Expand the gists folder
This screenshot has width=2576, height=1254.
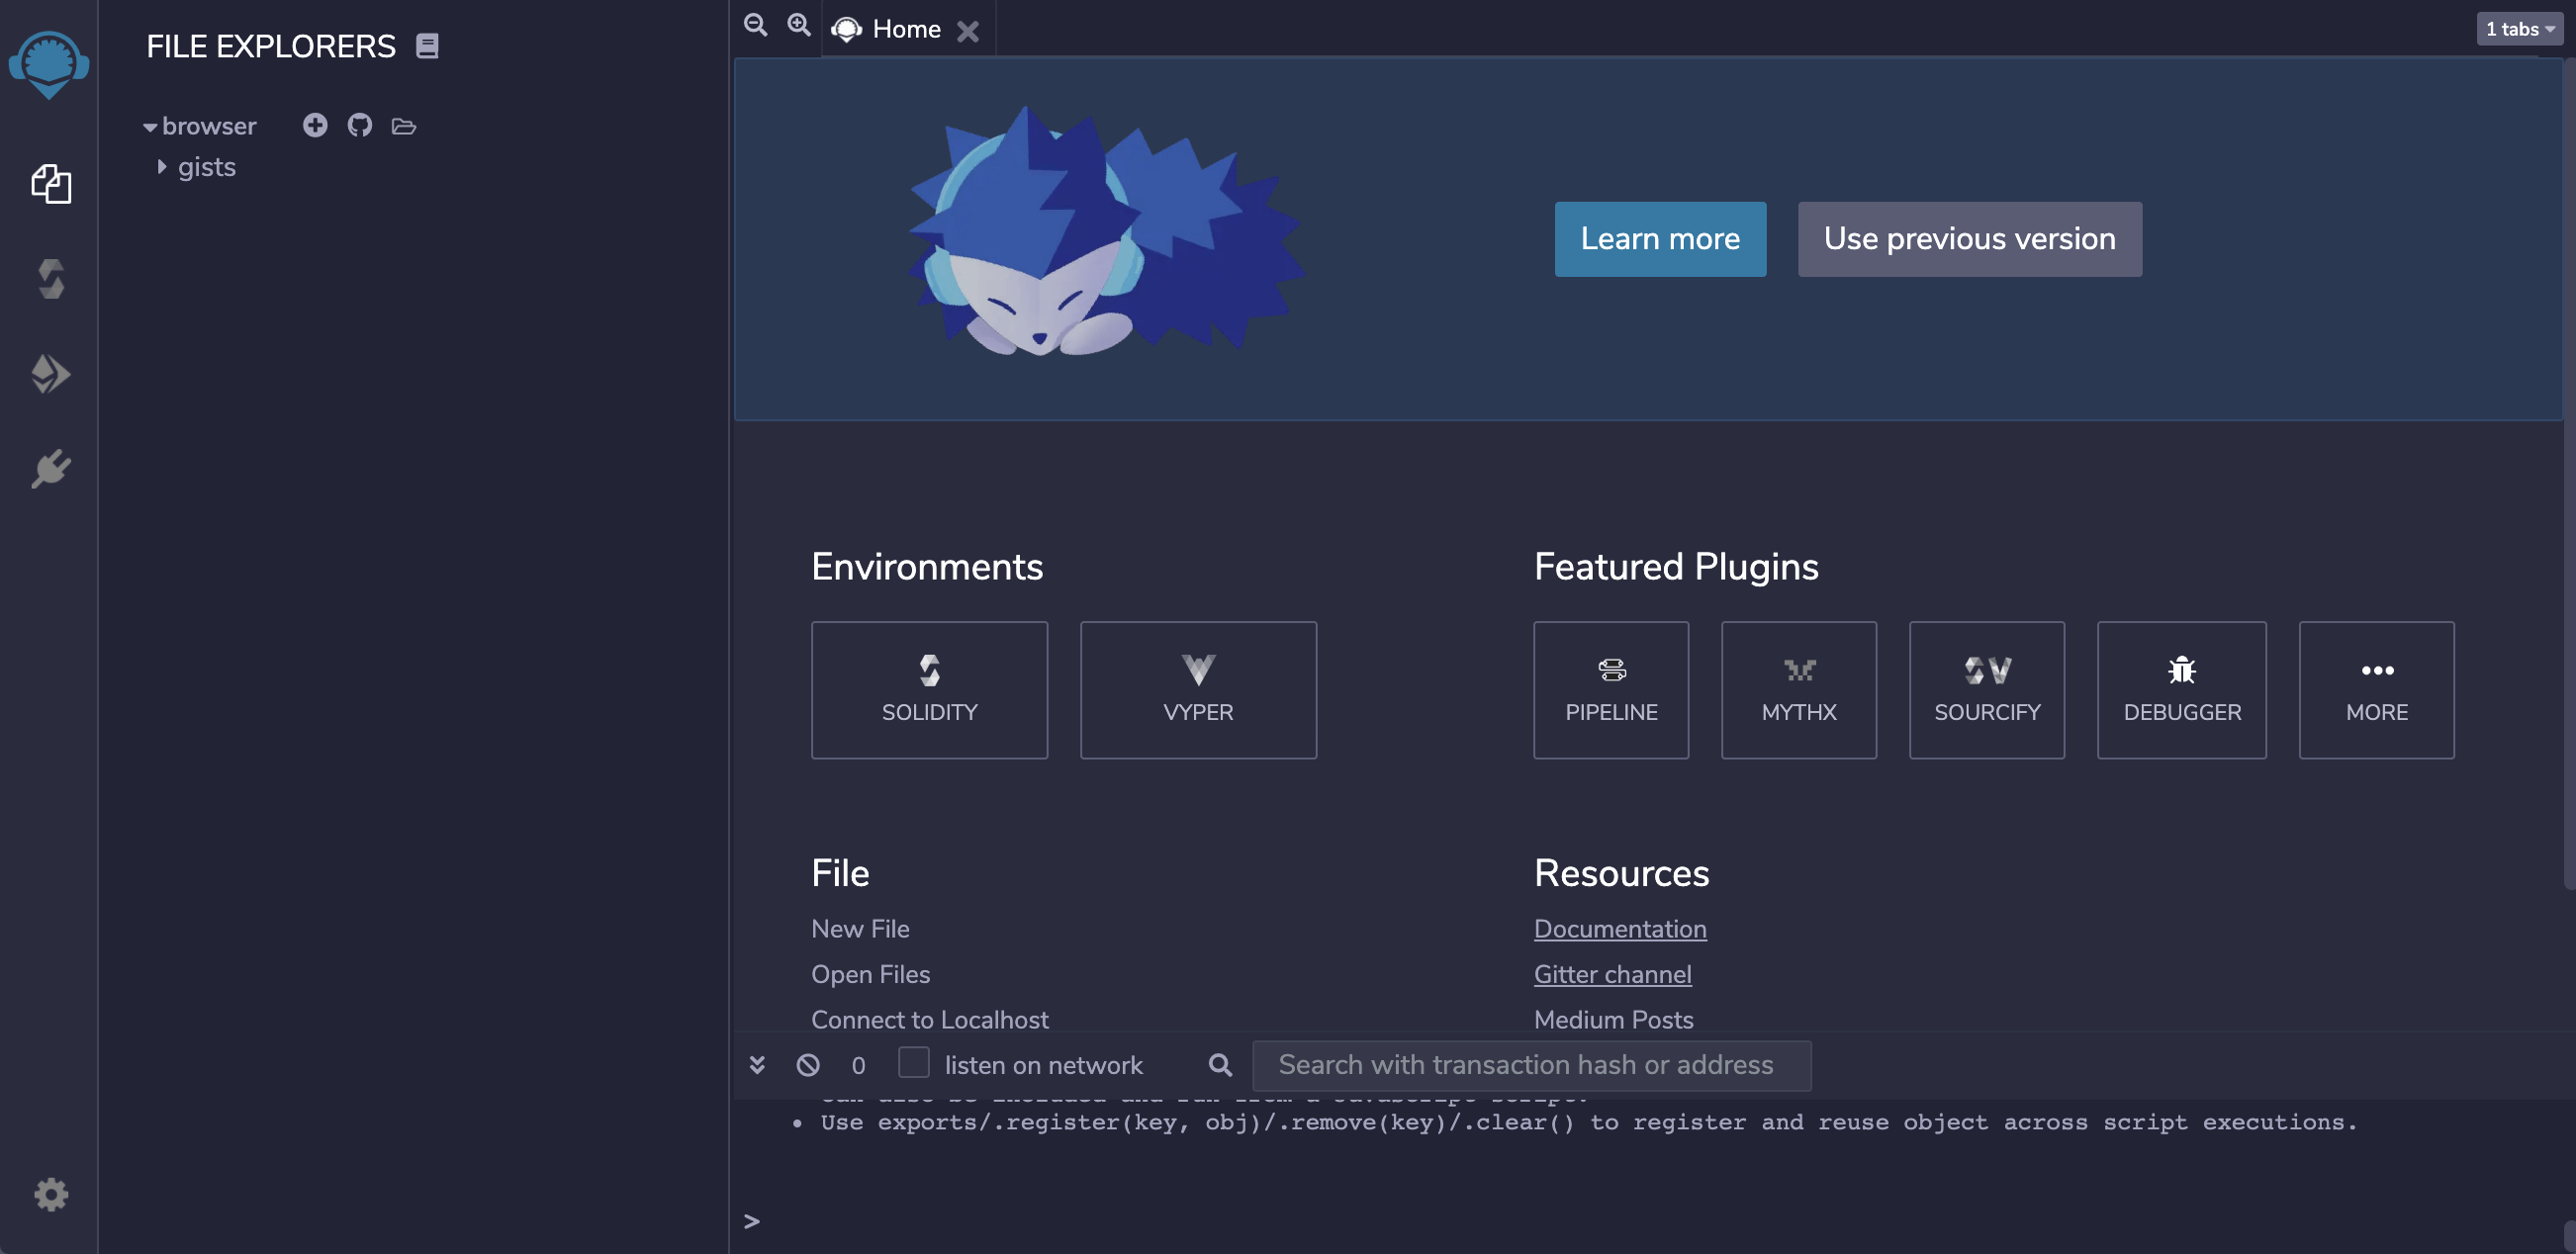[162, 167]
